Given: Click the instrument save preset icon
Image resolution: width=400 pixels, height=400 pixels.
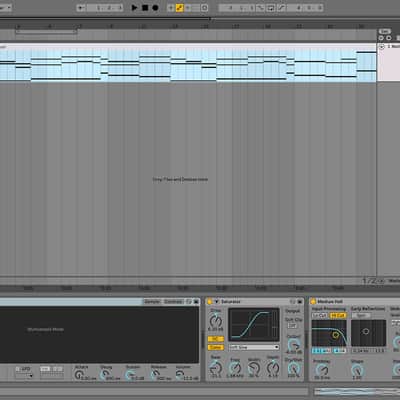Looking at the screenshot, I should 196,302.
